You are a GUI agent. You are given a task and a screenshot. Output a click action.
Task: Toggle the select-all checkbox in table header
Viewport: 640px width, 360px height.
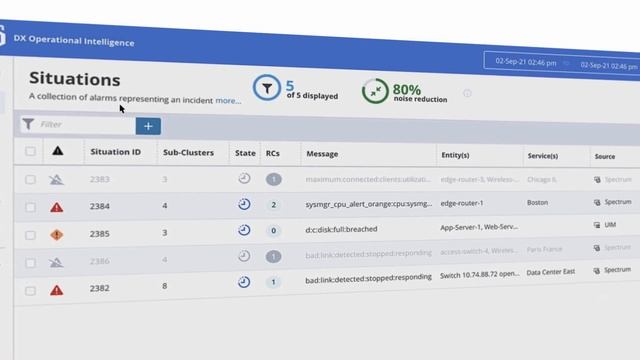click(30, 151)
